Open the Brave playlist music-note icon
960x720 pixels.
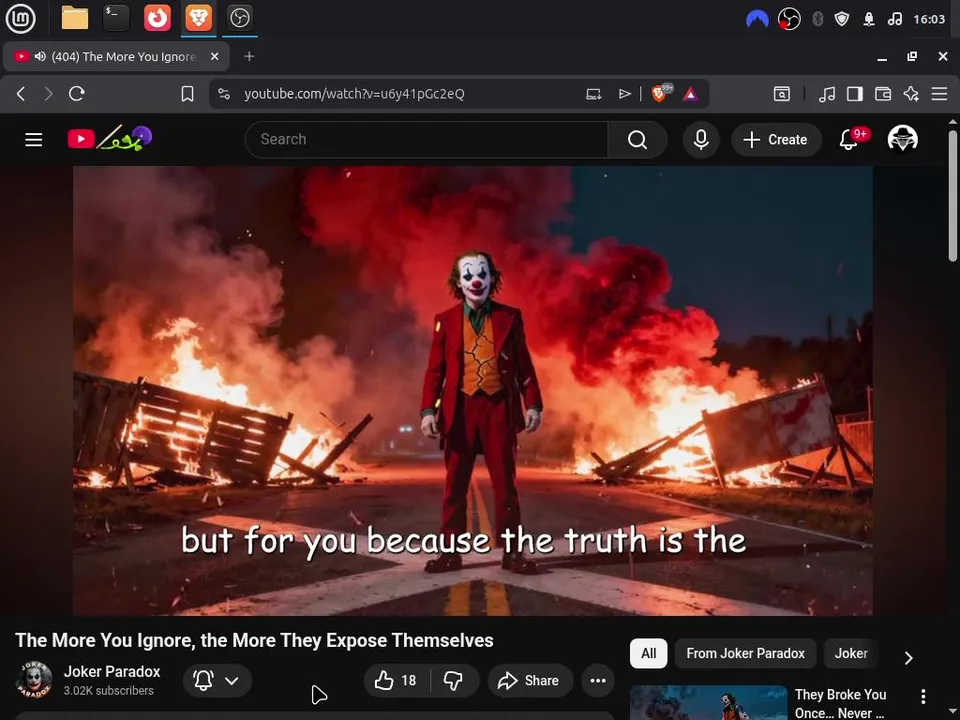coord(827,94)
